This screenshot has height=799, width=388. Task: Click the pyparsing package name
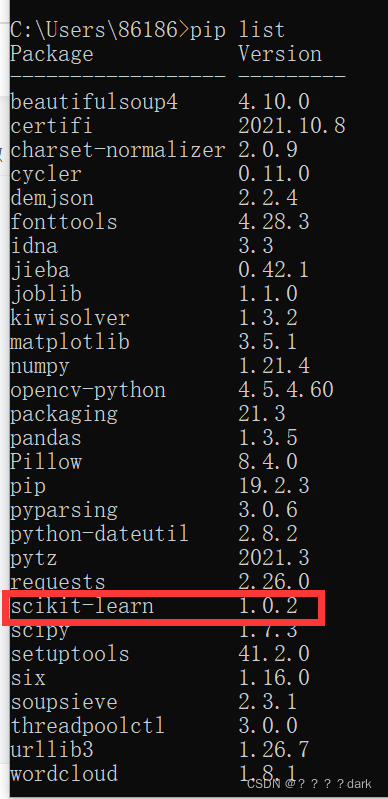coord(64,510)
